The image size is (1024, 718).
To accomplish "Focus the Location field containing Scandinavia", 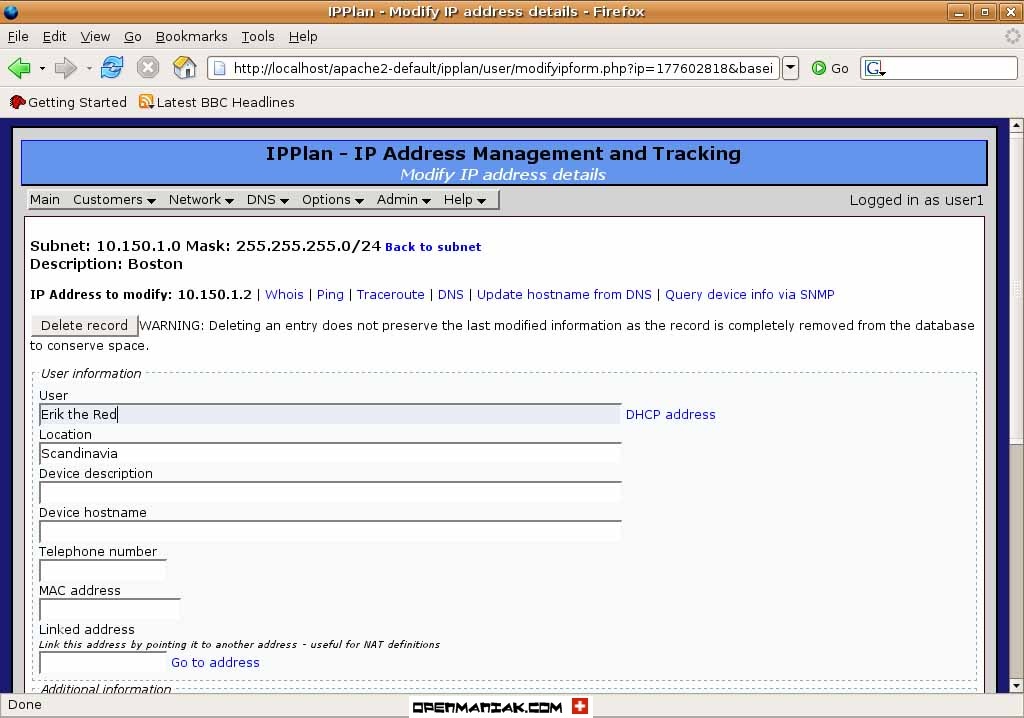I will click(330, 453).
